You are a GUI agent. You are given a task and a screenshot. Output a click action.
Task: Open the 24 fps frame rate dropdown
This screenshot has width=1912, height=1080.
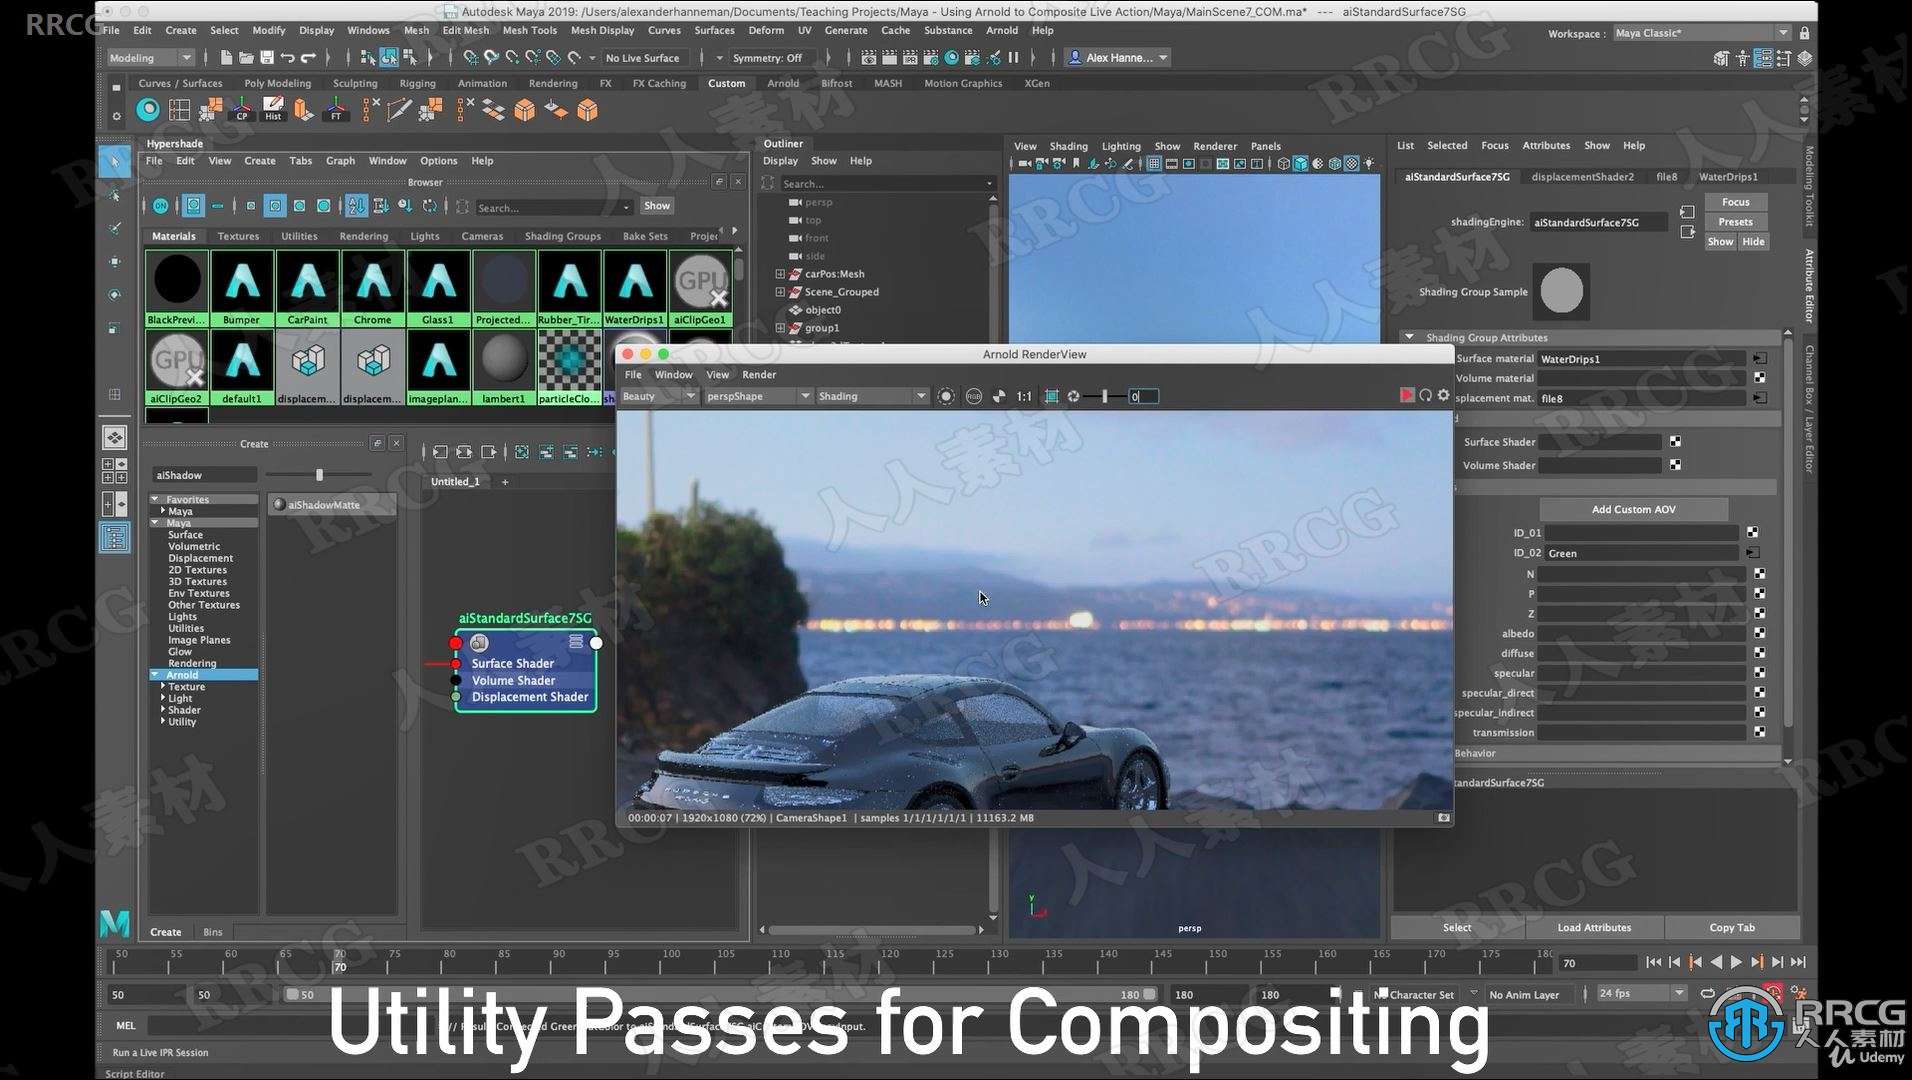(1642, 993)
